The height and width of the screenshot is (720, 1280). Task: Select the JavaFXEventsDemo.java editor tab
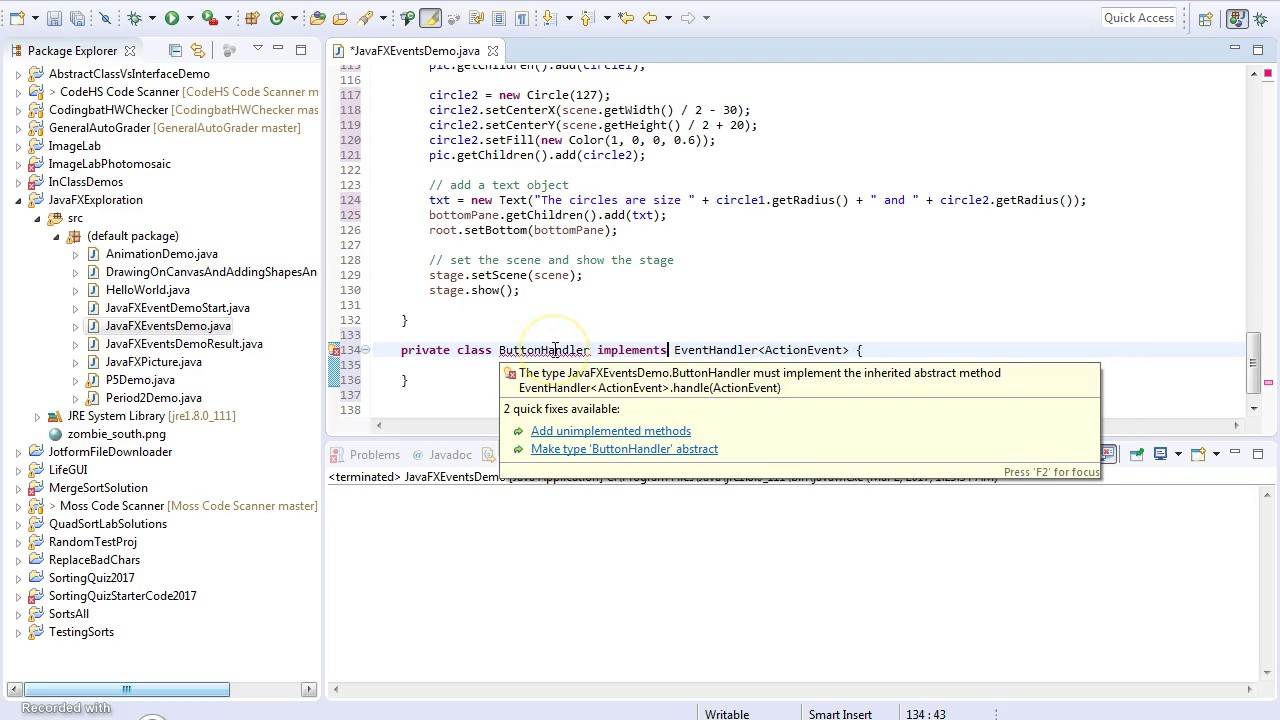coord(414,51)
